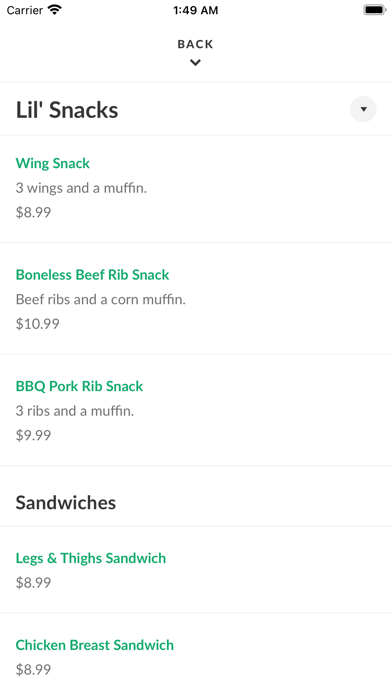This screenshot has width=392, height=696.
Task: Tap the Beef ribs and corn muffin description
Action: tap(101, 299)
